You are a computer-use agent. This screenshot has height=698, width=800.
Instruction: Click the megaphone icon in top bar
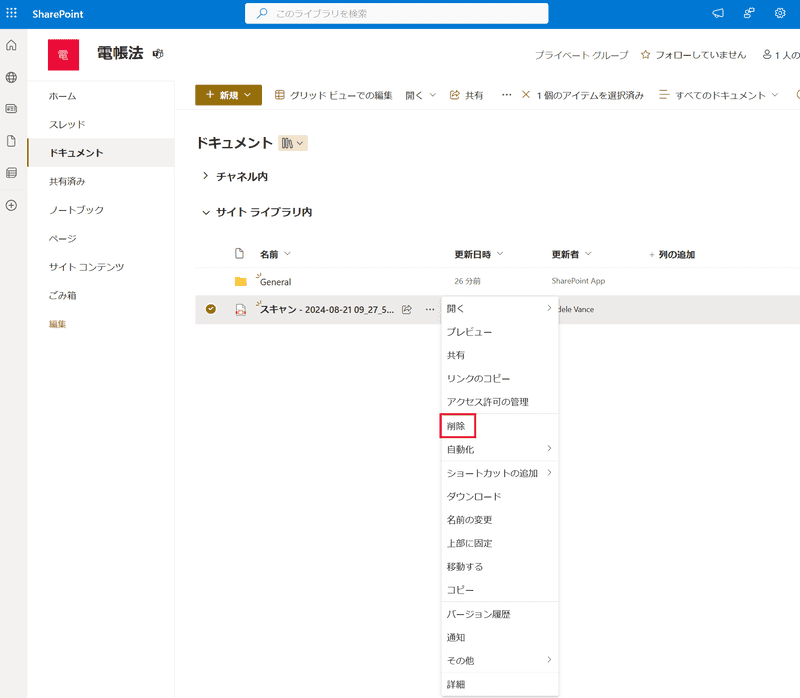(717, 13)
